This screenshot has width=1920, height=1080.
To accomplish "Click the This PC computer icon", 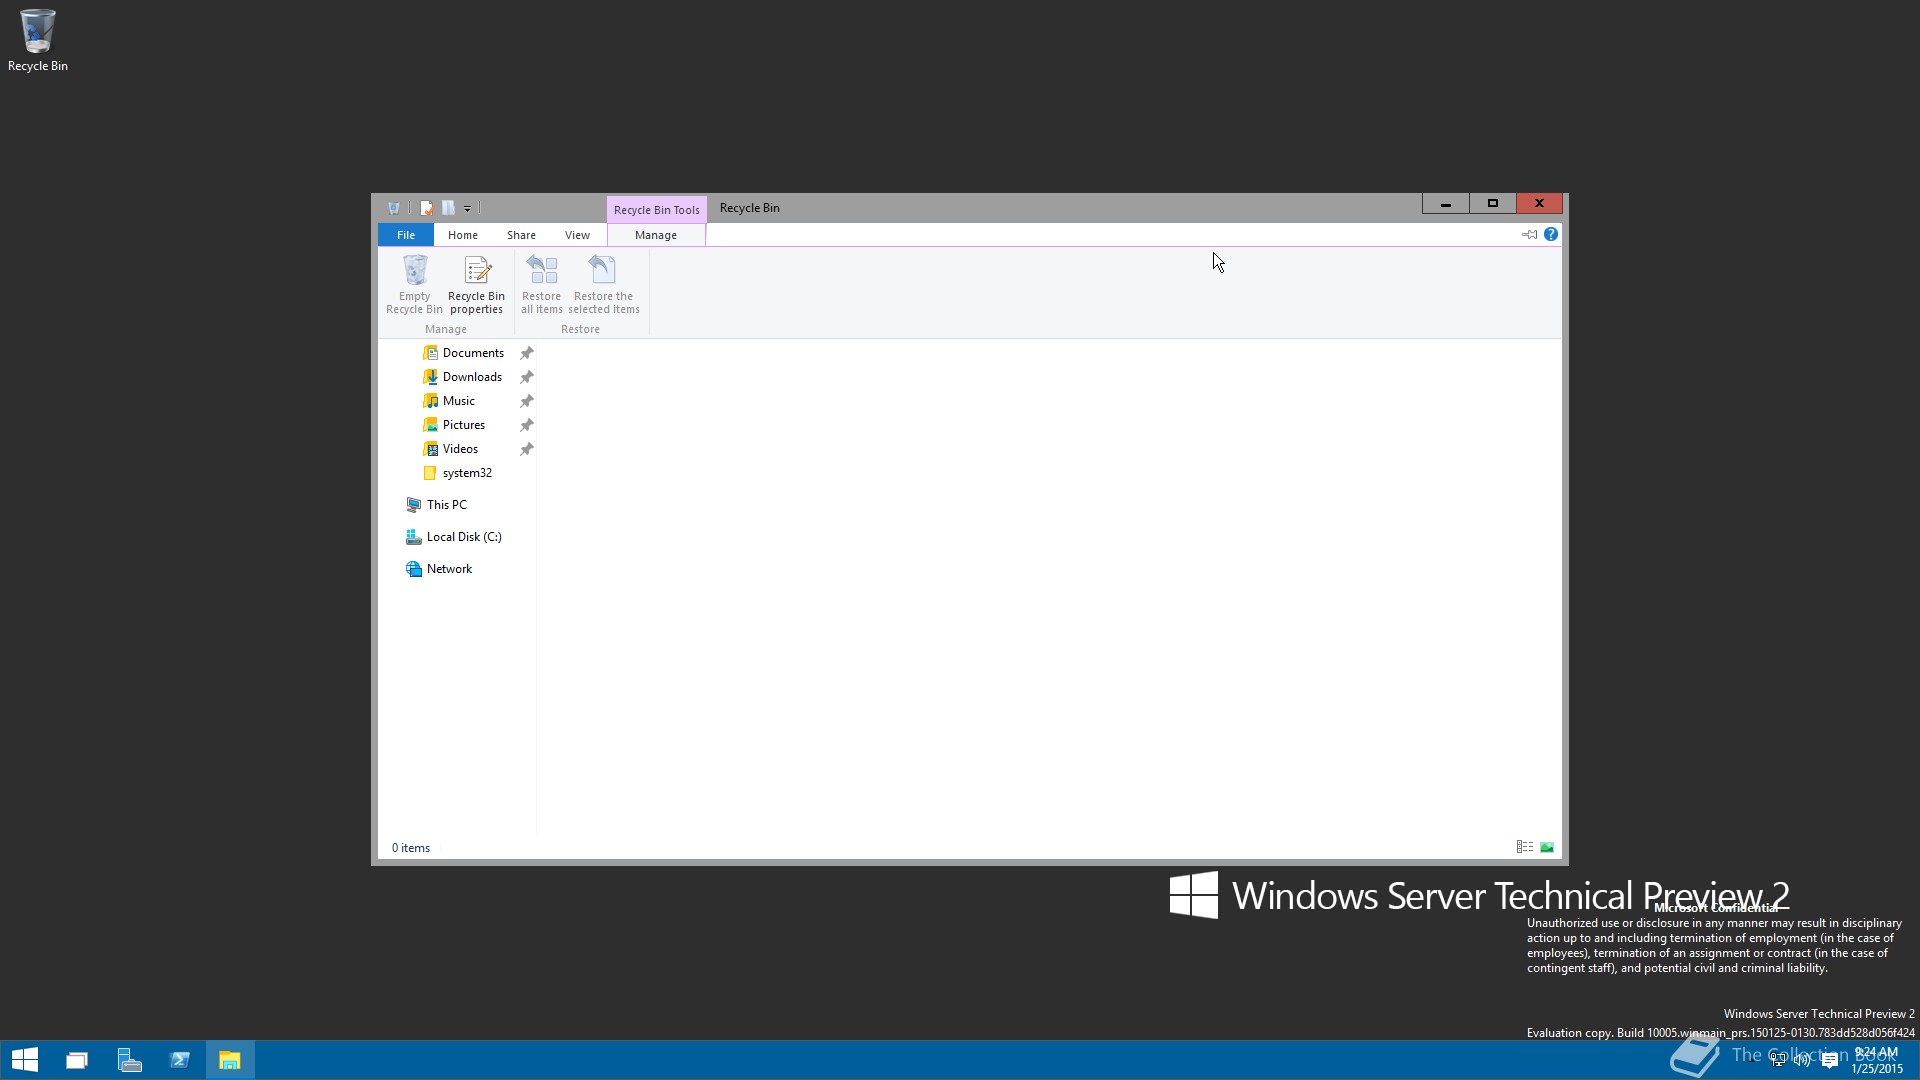I will (413, 505).
